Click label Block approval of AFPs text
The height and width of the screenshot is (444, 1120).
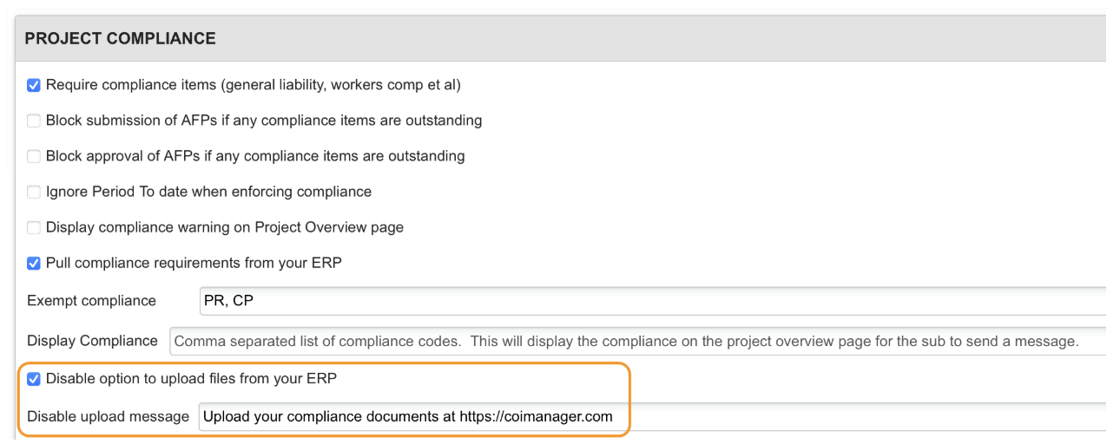tap(256, 156)
